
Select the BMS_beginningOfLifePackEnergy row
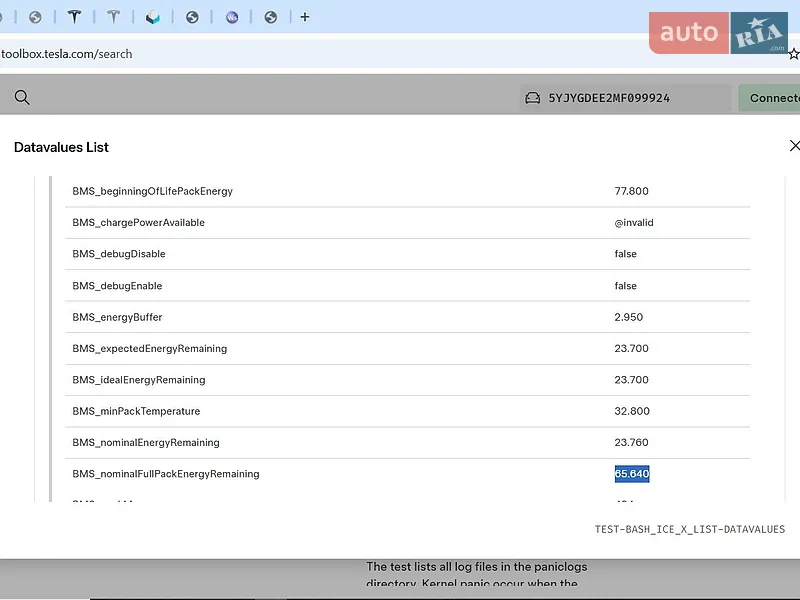(407, 191)
